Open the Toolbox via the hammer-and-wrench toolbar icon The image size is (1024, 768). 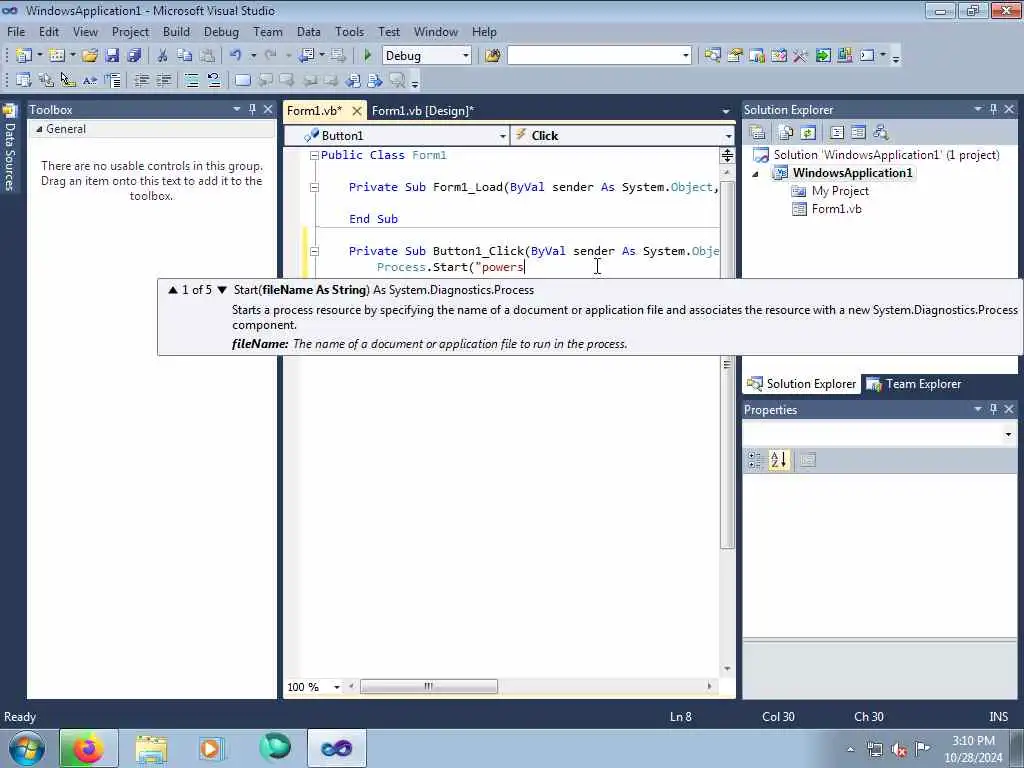pyautogui.click(x=800, y=56)
